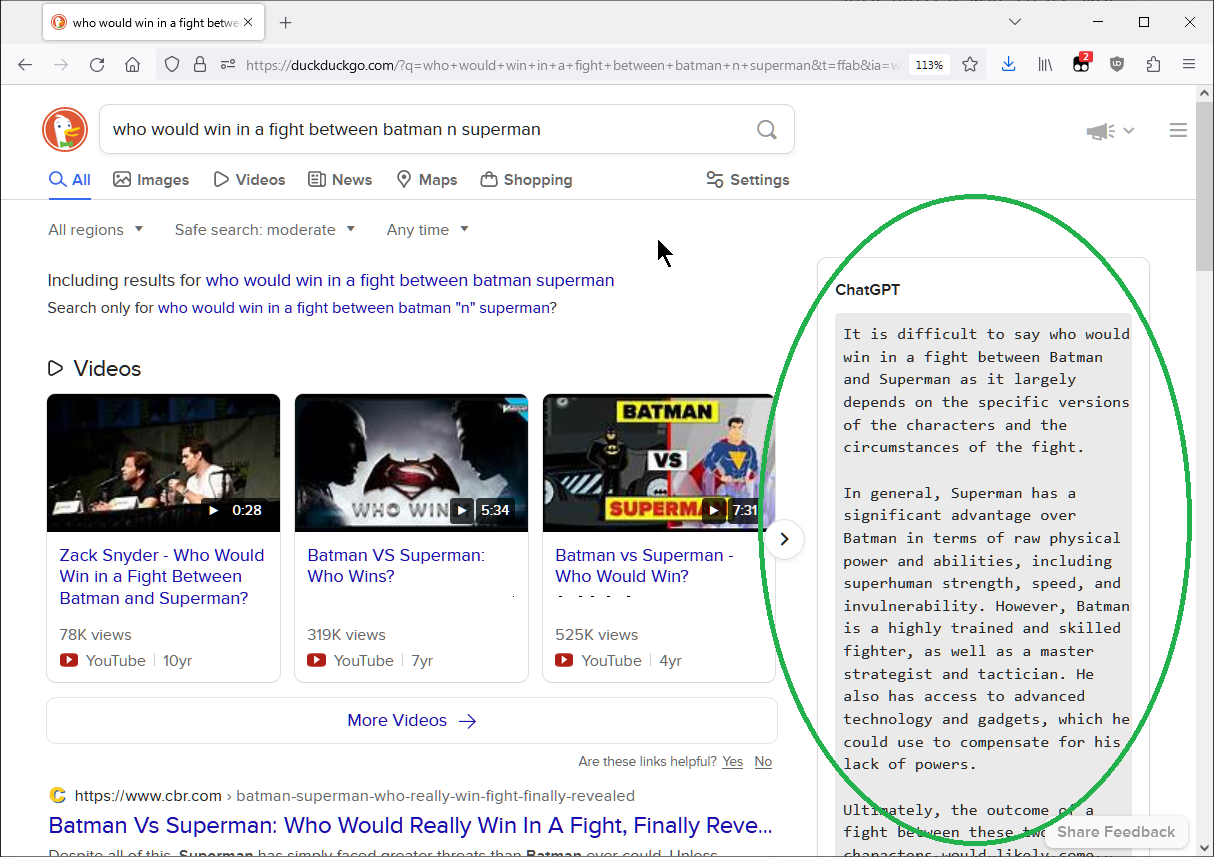Image resolution: width=1214 pixels, height=857 pixels.
Task: Open the tracking protection shield icon
Action: tap(172, 64)
